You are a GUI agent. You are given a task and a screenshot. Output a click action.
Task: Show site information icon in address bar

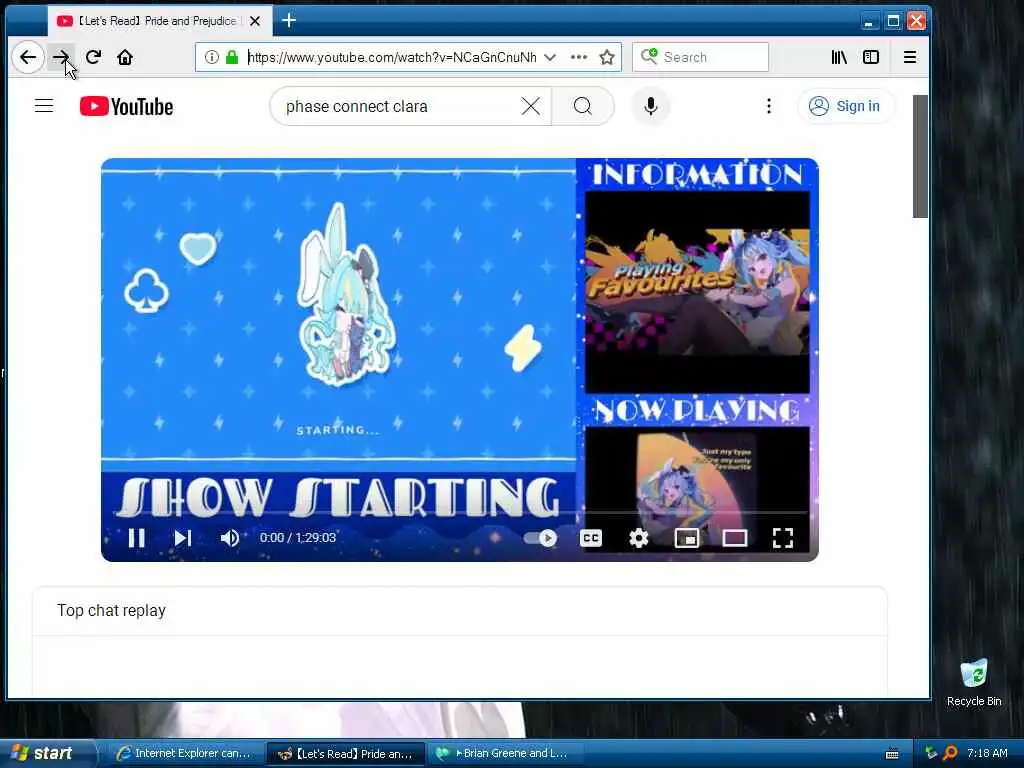point(212,57)
